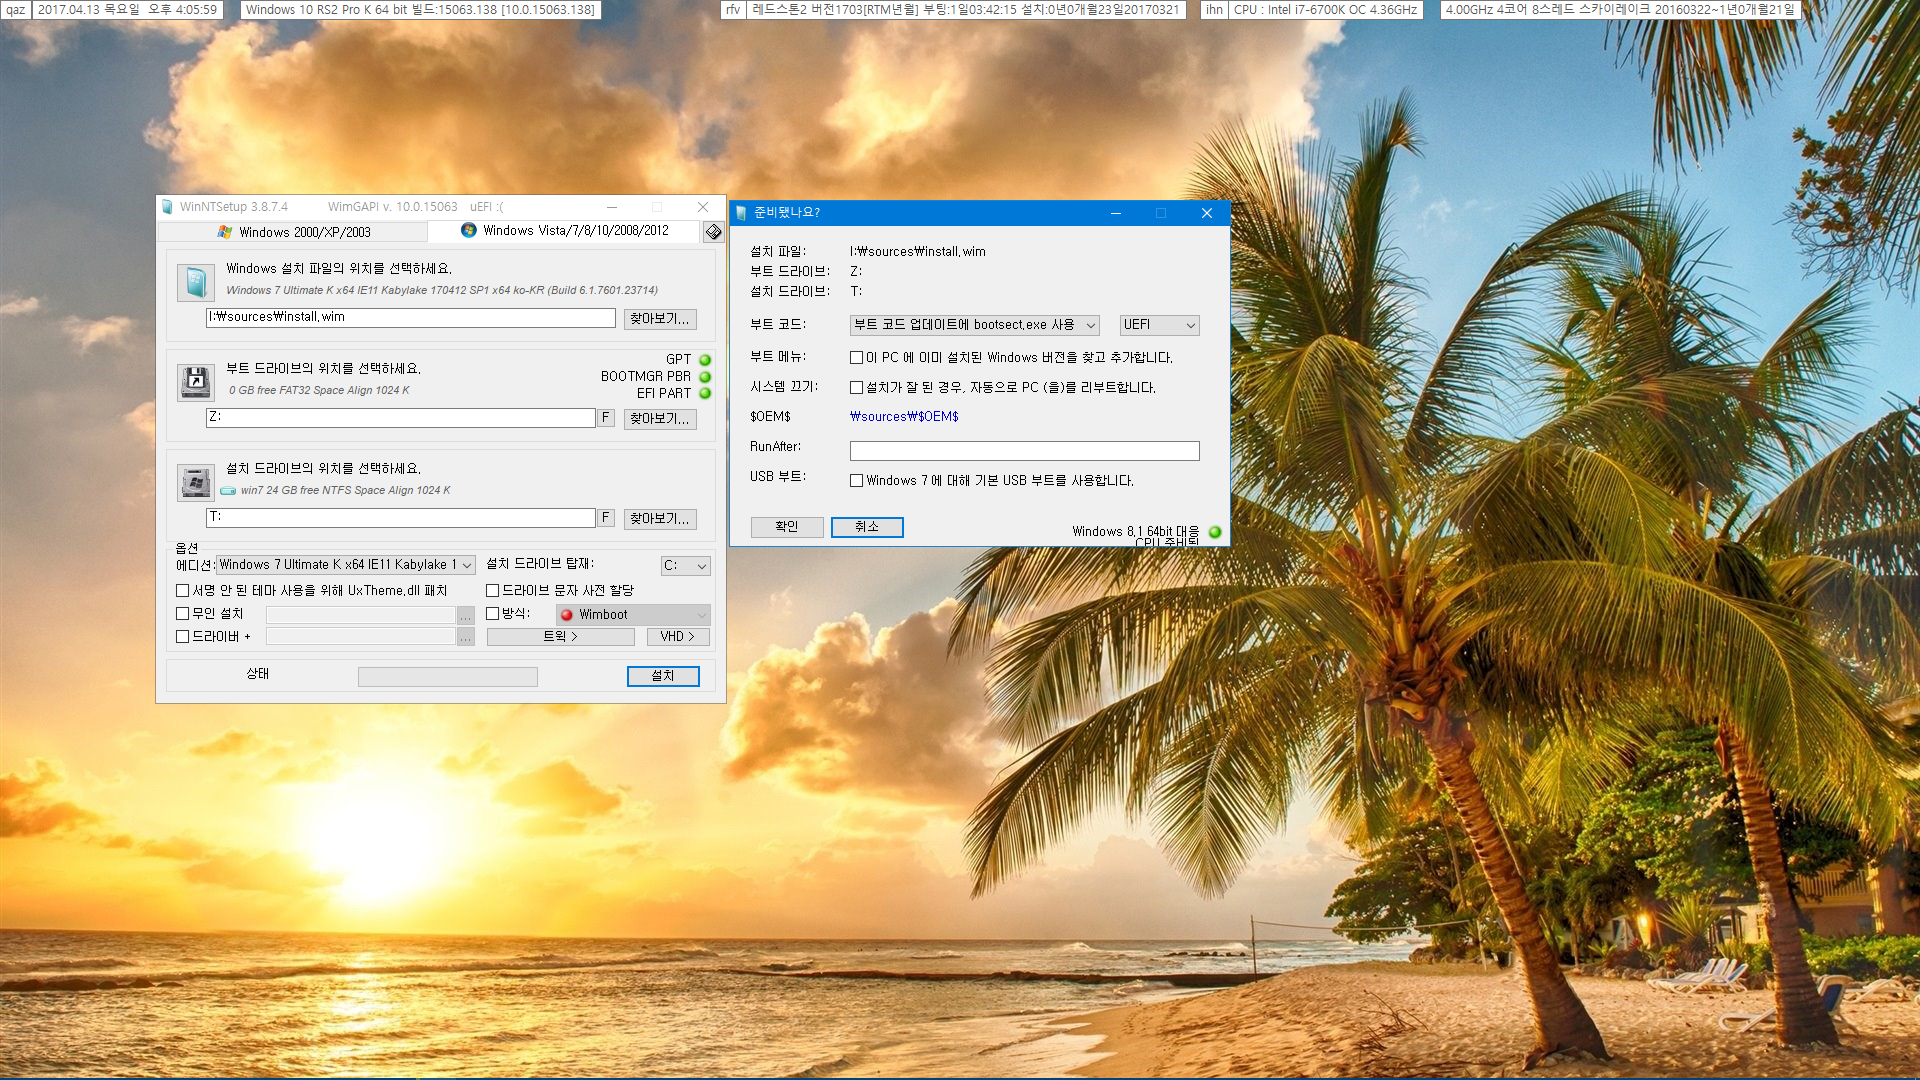Toggle Windows 7 default USB boot checkbox

click(x=856, y=481)
